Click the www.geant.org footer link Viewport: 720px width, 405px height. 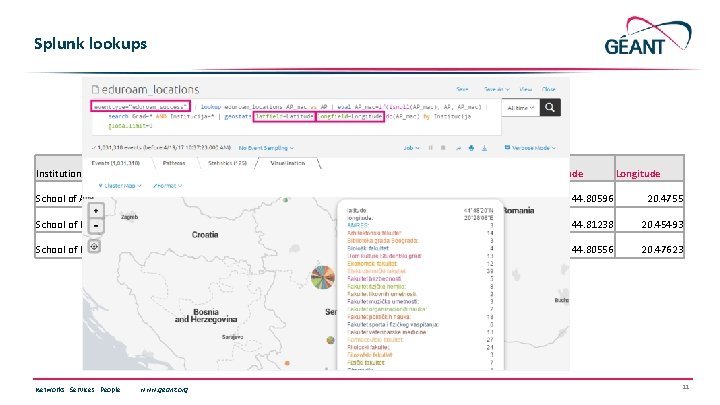pyautogui.click(x=164, y=389)
